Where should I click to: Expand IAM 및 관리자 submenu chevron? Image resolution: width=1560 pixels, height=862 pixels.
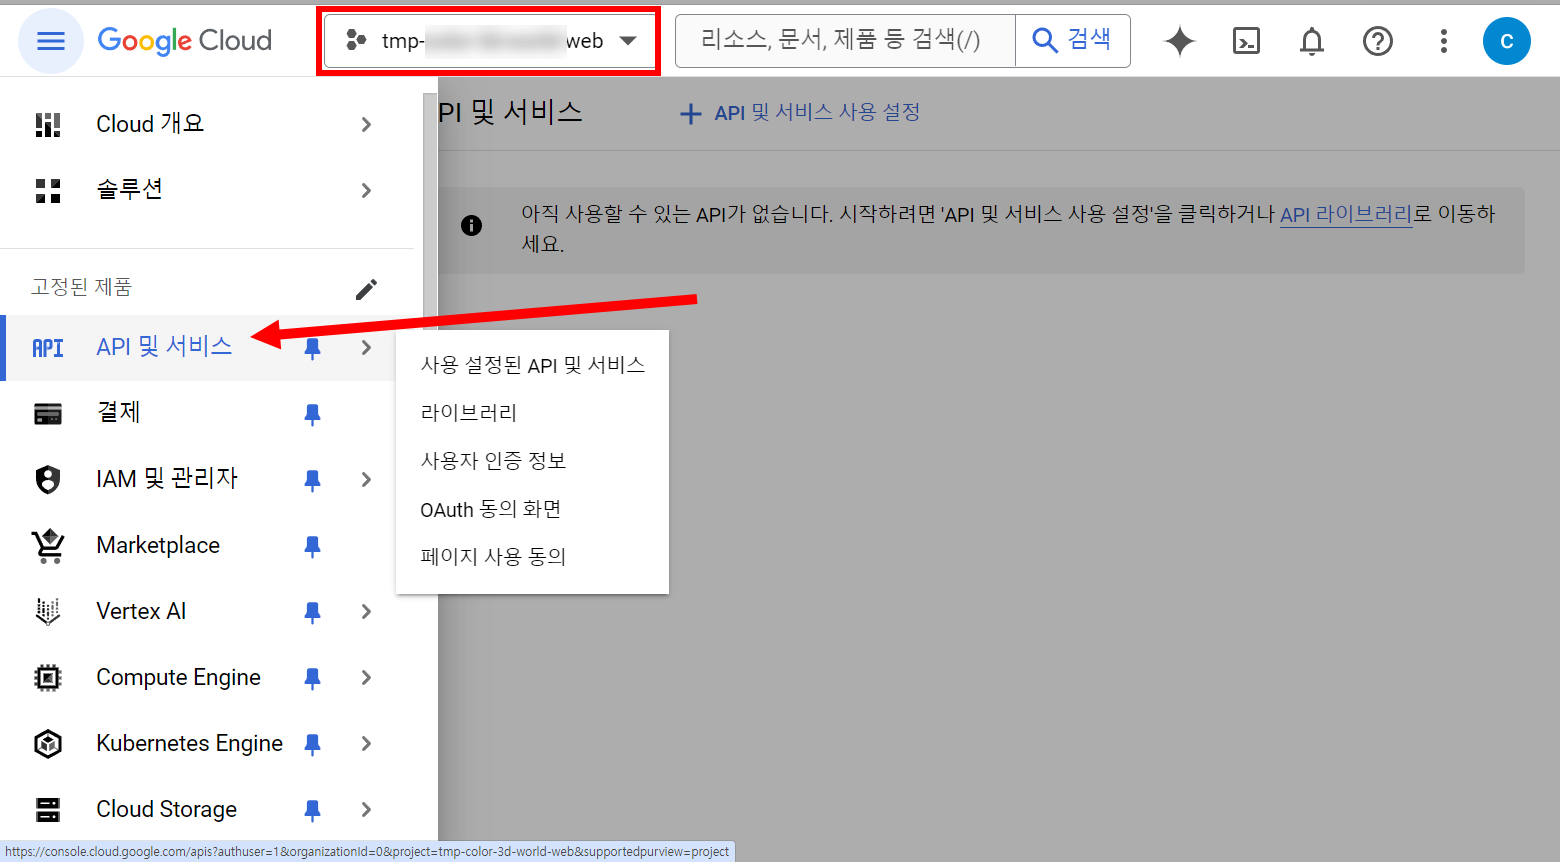(366, 480)
